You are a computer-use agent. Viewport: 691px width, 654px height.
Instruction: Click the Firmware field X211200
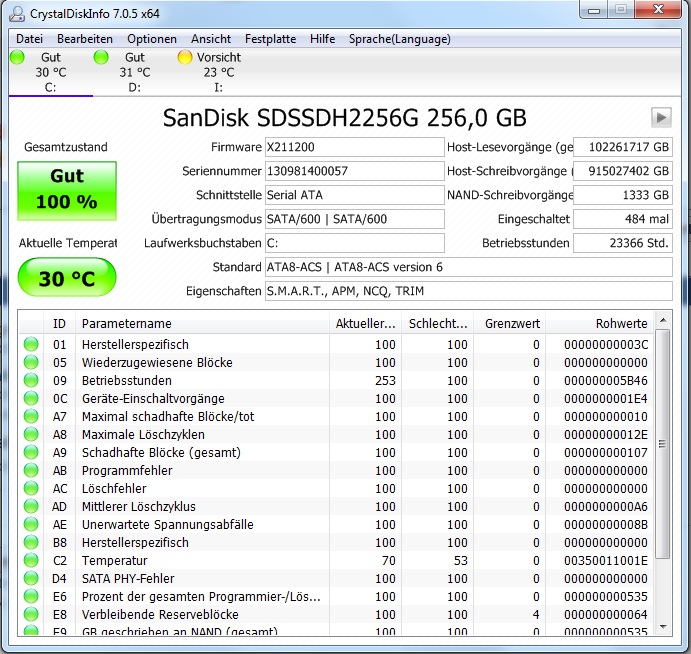(354, 147)
